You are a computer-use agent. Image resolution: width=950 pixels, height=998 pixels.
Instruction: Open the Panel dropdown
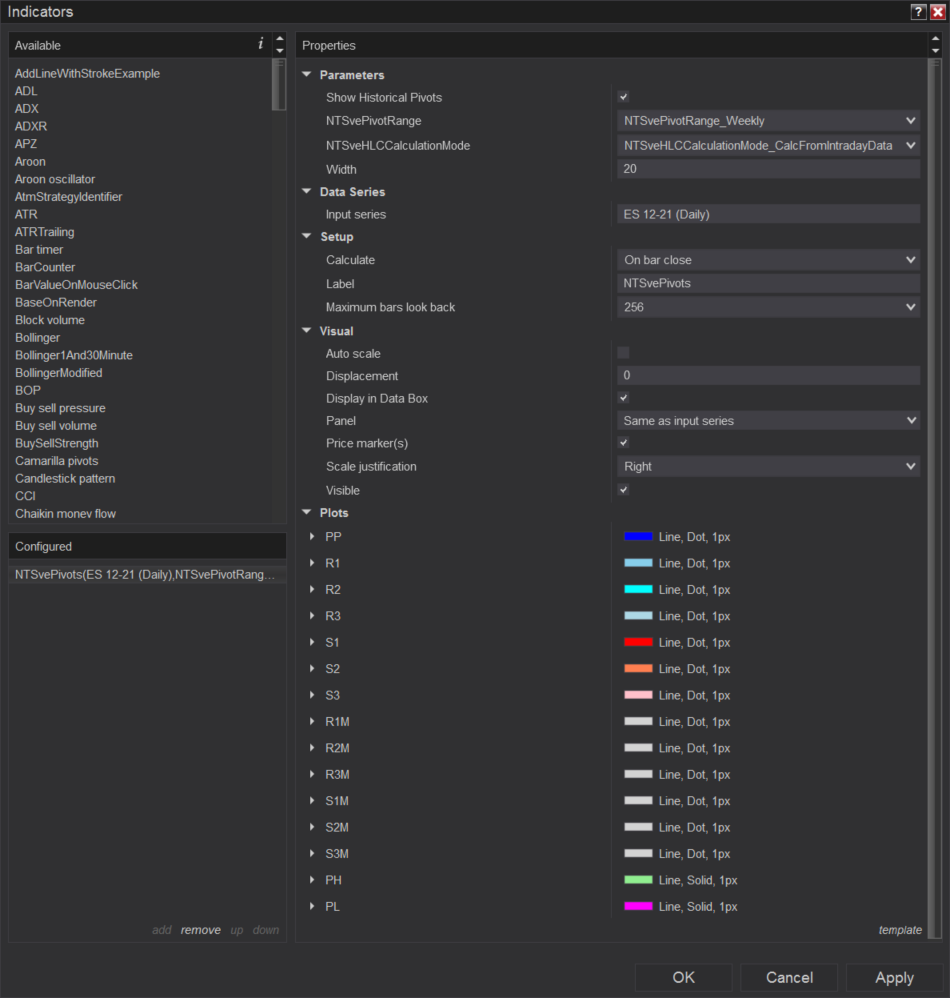(768, 420)
